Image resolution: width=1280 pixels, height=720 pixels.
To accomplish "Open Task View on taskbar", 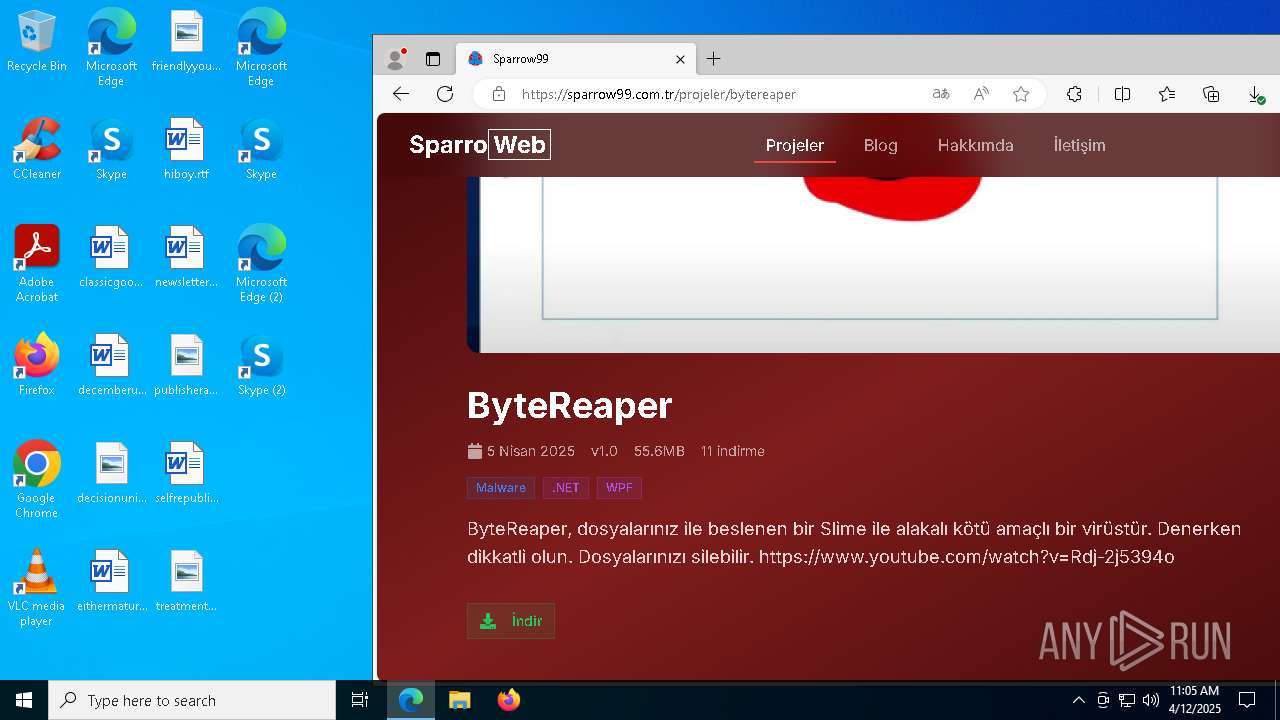I will pos(360,700).
